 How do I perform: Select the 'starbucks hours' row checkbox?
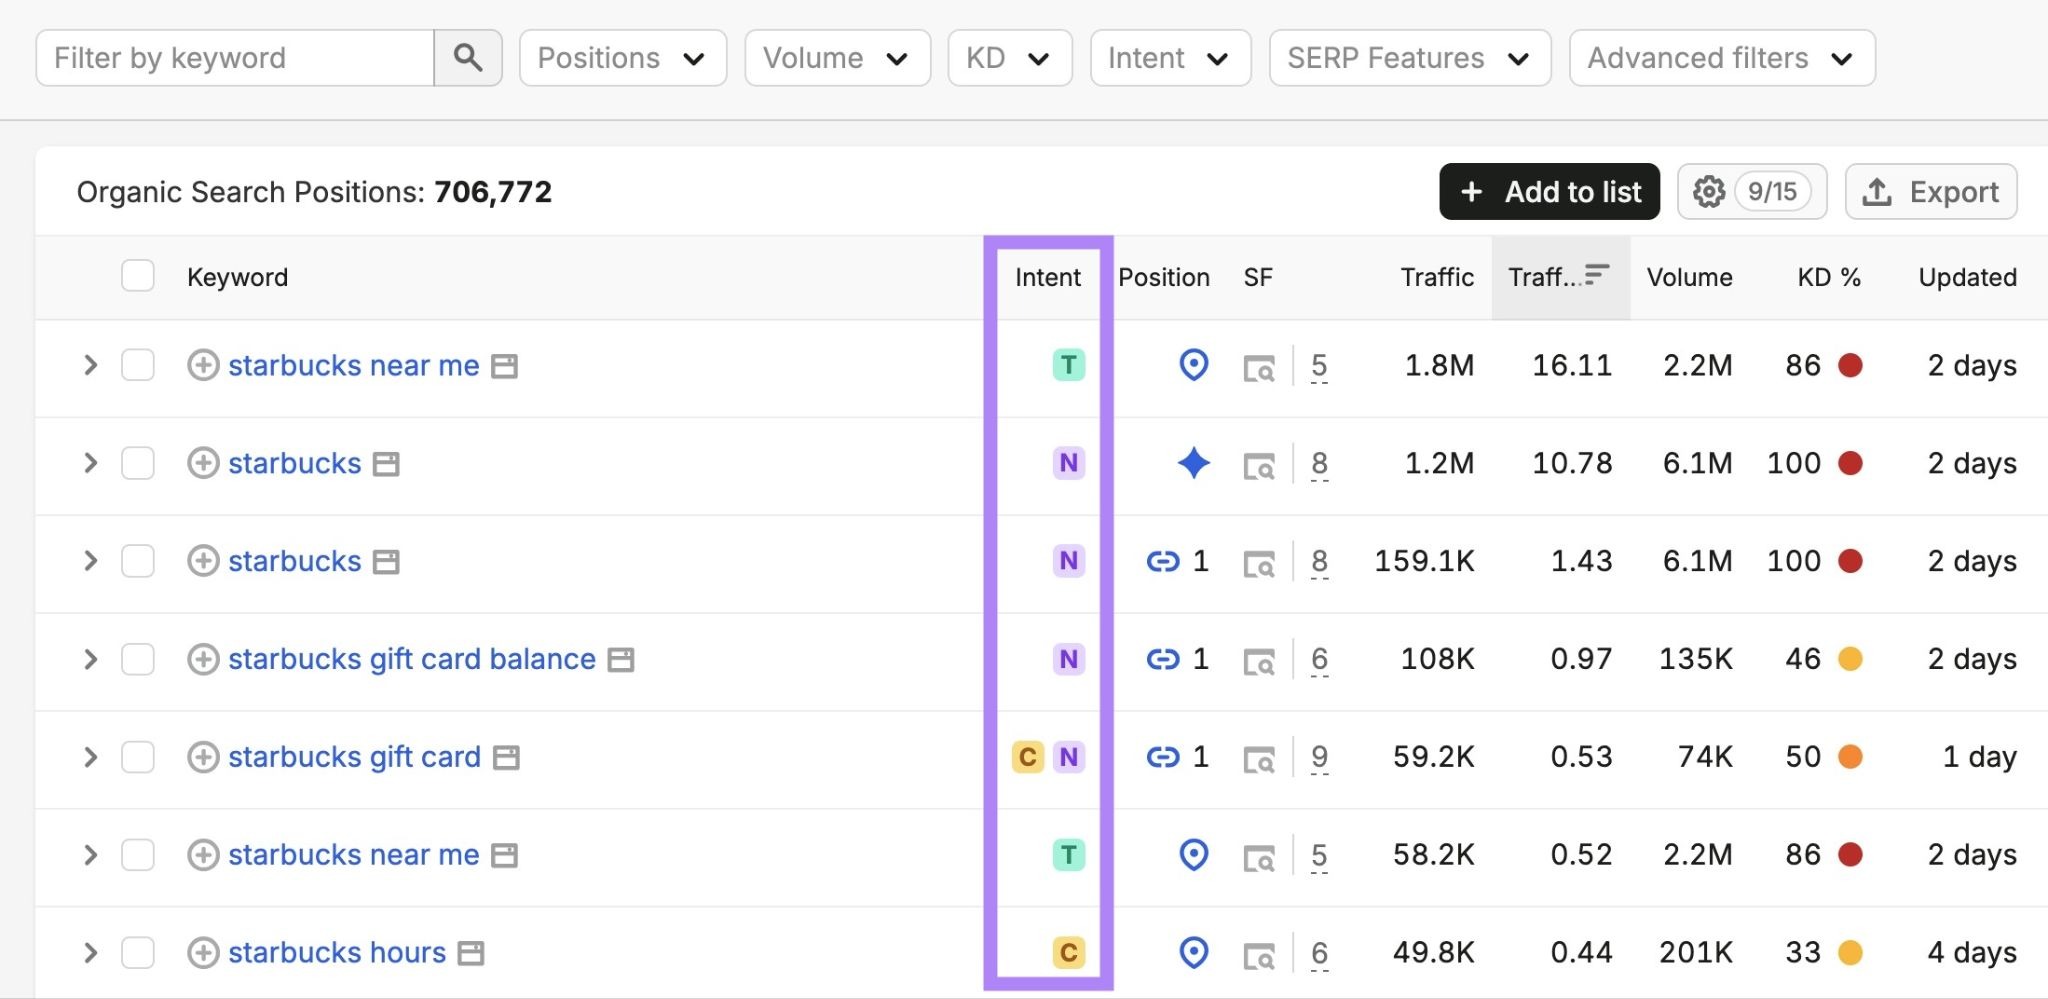[x=138, y=953]
